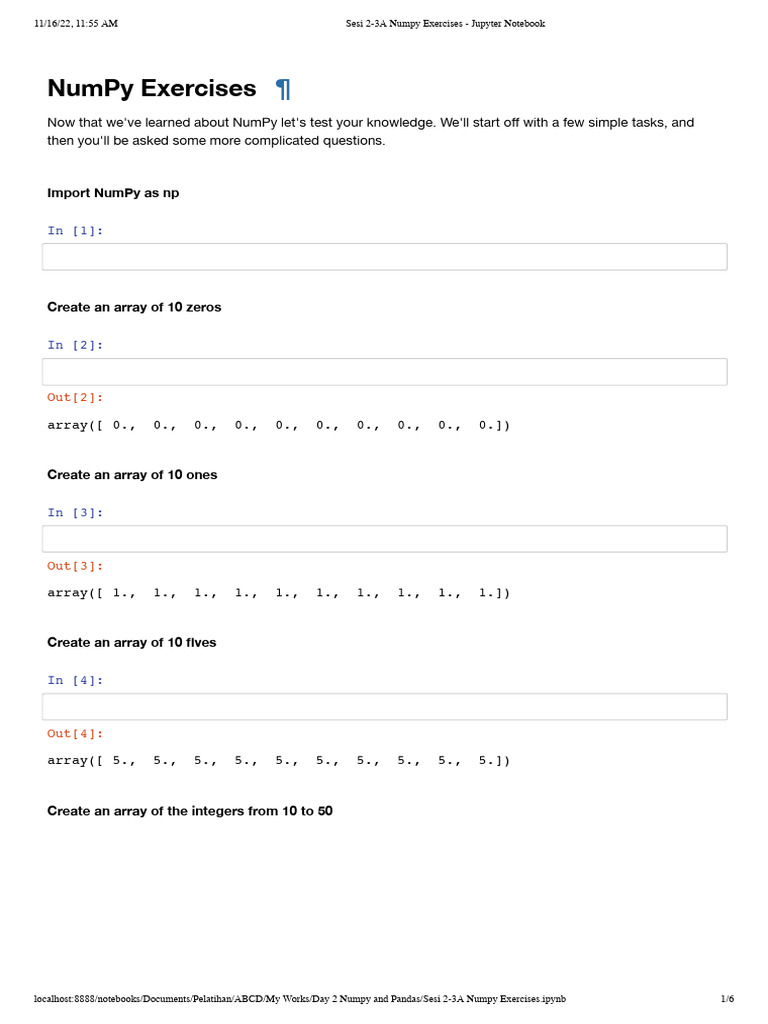Click the empty In [1] code cell
The height and width of the screenshot is (1024, 768).
(x=384, y=257)
